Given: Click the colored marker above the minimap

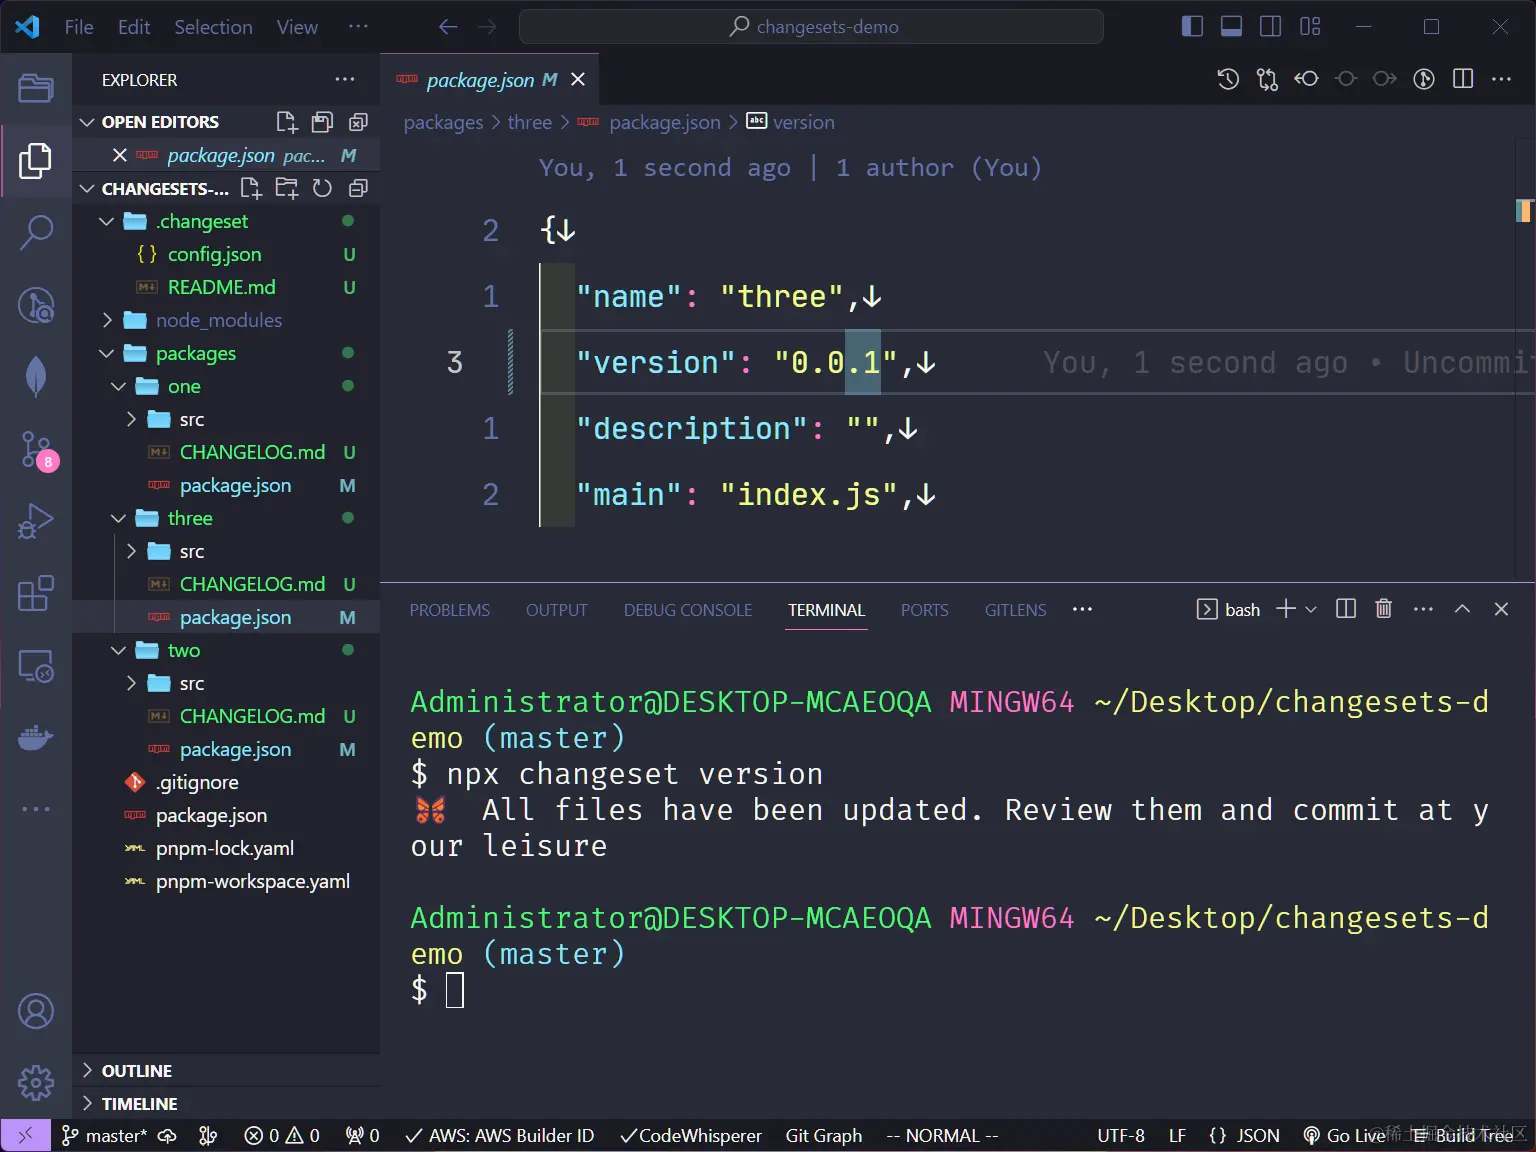Looking at the screenshot, I should coord(1524,211).
